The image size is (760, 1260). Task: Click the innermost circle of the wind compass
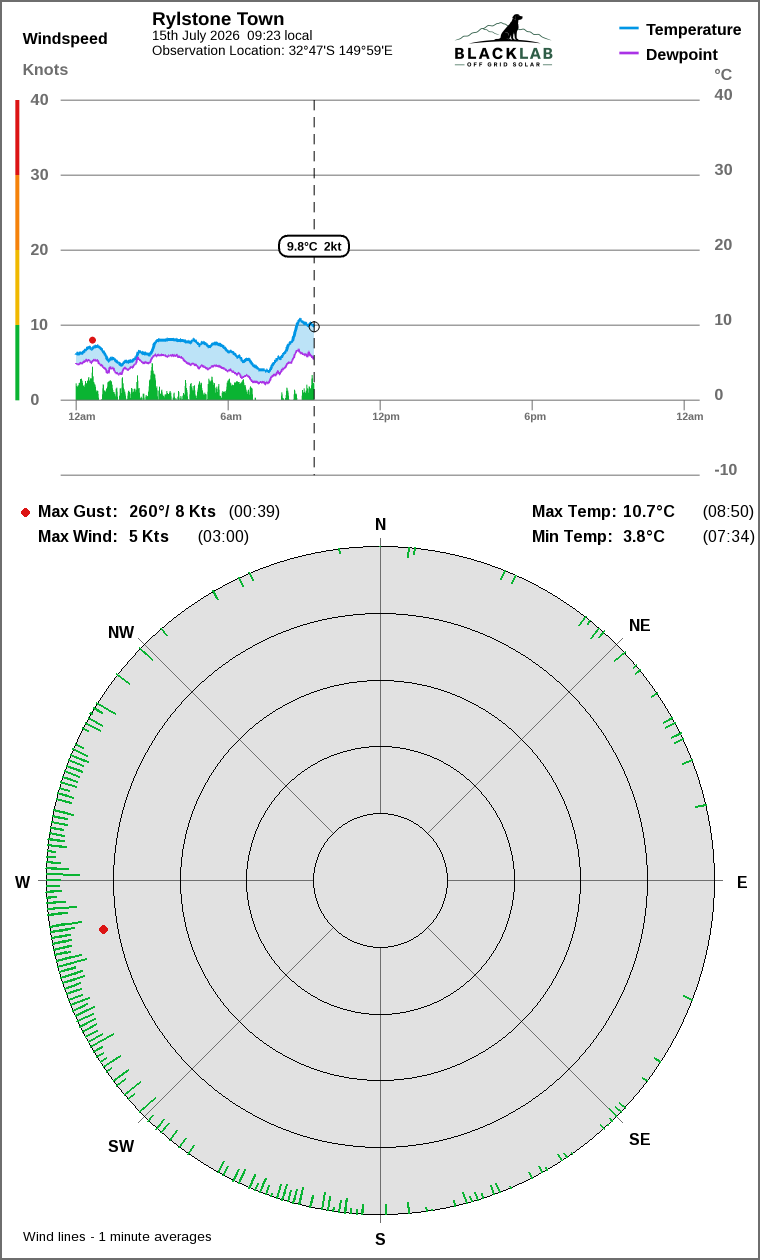(380, 880)
